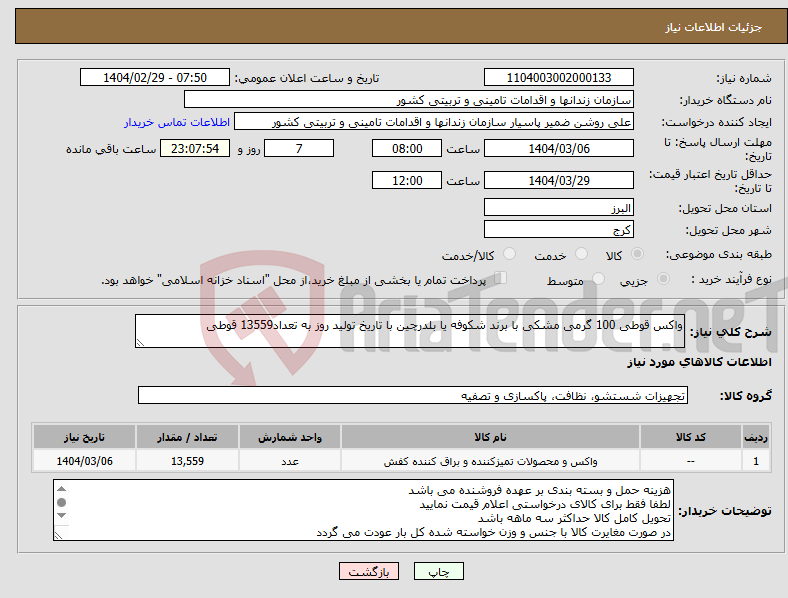Click the need date cell 1404/03/06

[x=84, y=460]
